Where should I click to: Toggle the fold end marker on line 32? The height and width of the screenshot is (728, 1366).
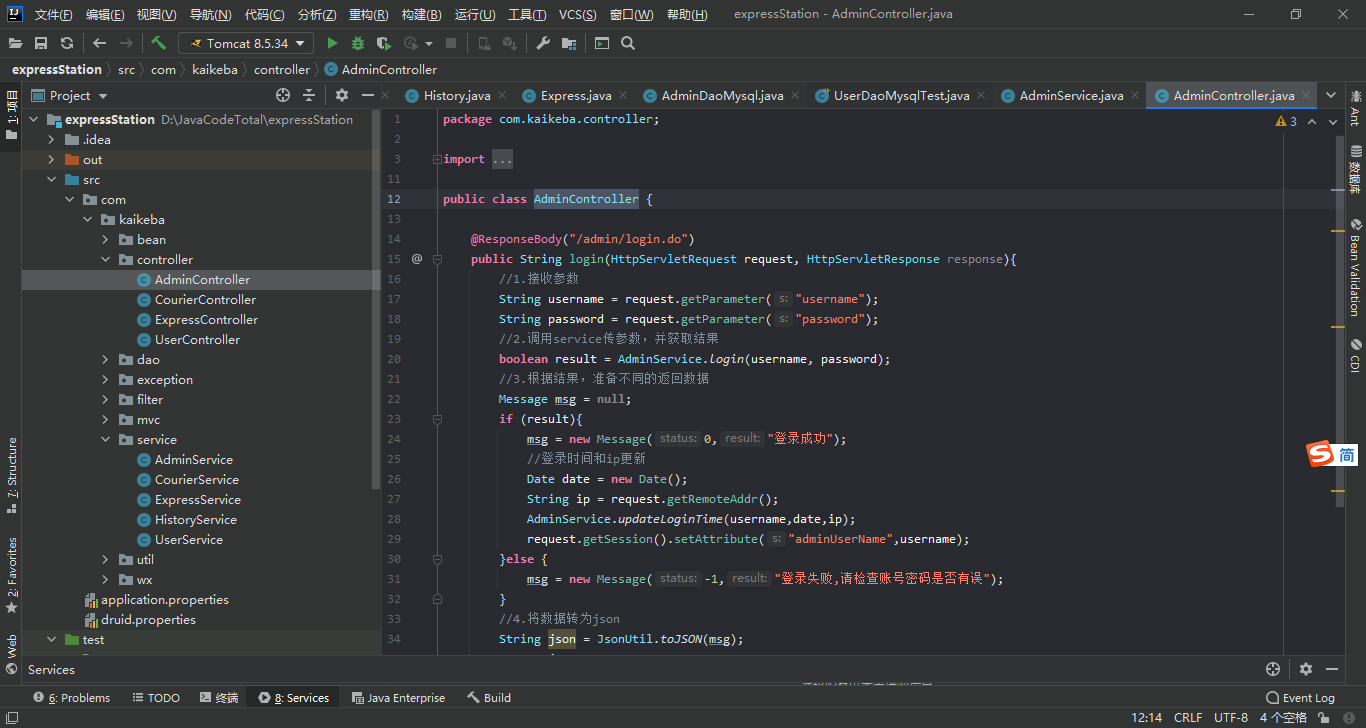(x=437, y=599)
